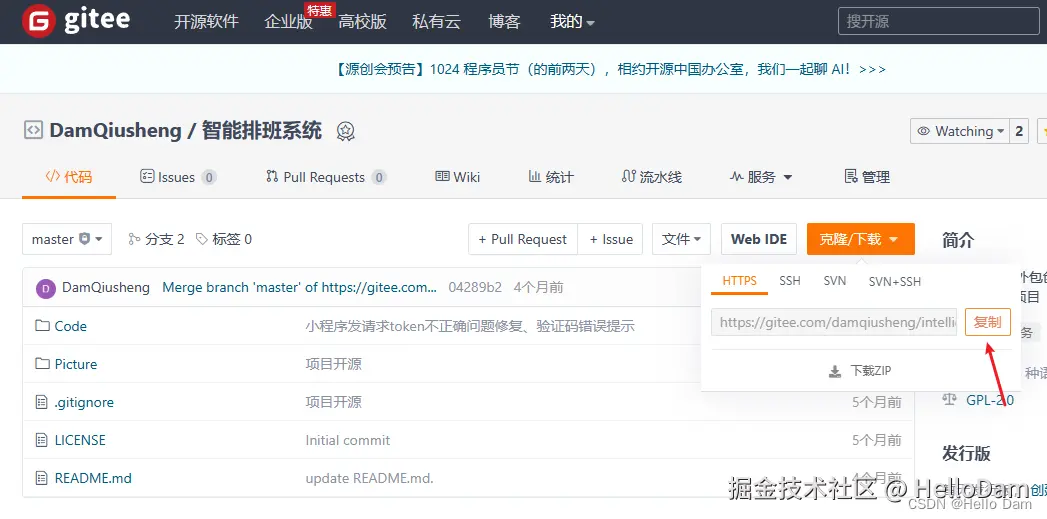The image size is (1047, 519).
Task: Switch to the 流水线 tab
Action: [x=651, y=177]
